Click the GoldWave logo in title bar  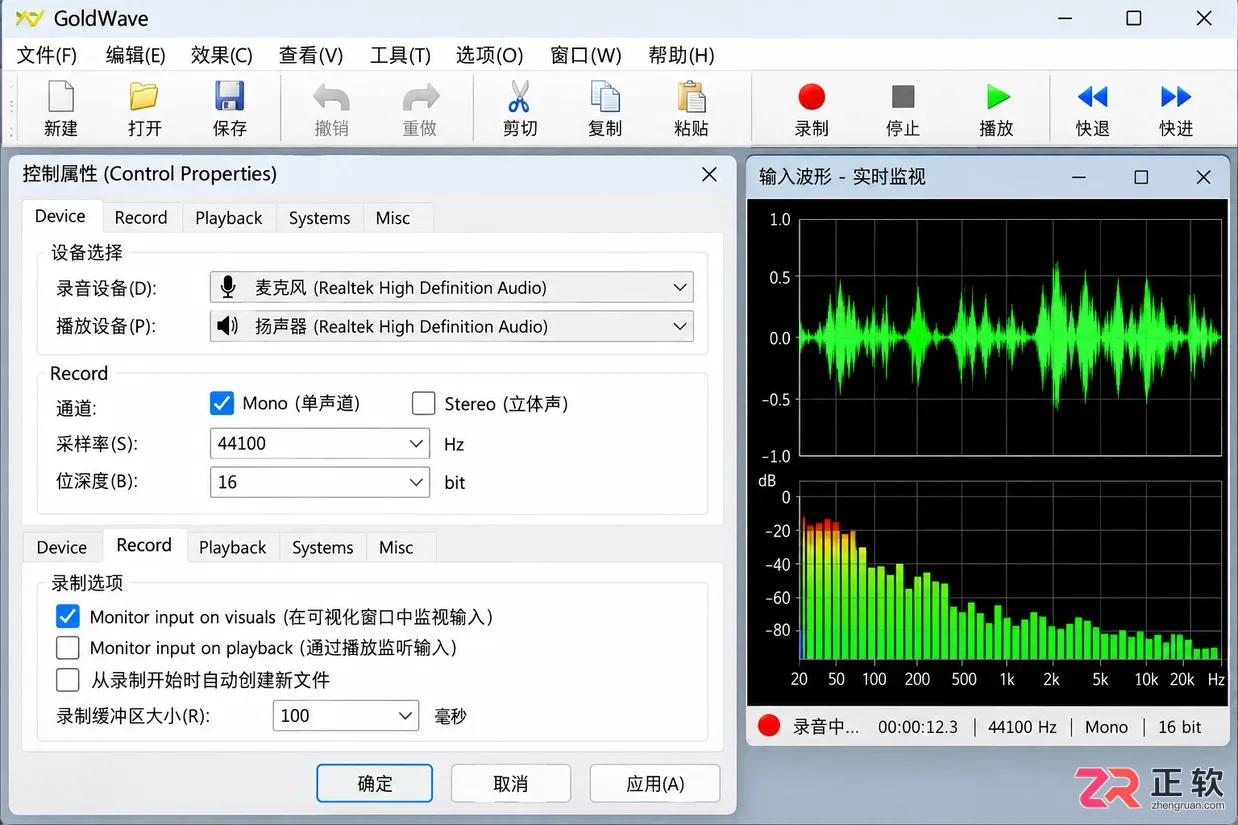tap(30, 18)
